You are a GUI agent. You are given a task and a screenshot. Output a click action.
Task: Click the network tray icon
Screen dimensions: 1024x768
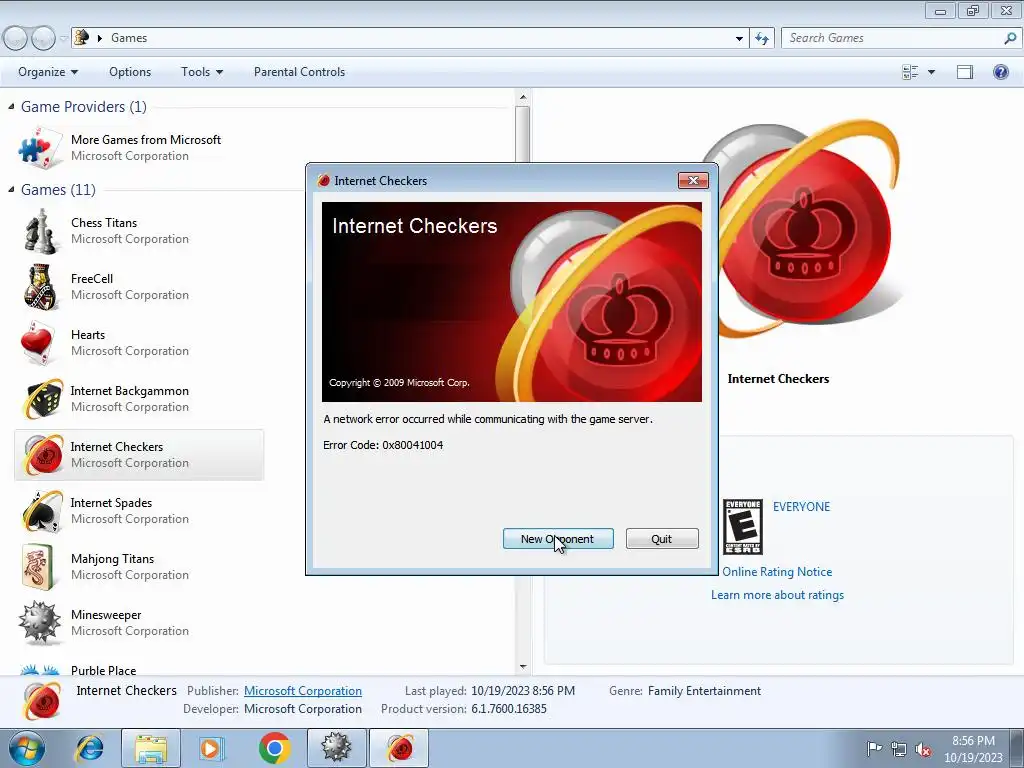899,749
